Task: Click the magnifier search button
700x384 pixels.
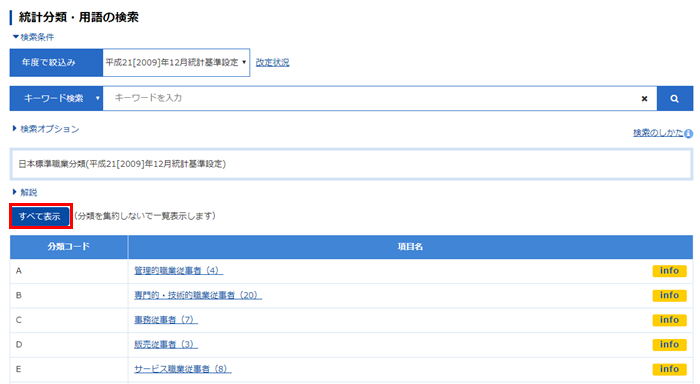Action: [x=675, y=98]
